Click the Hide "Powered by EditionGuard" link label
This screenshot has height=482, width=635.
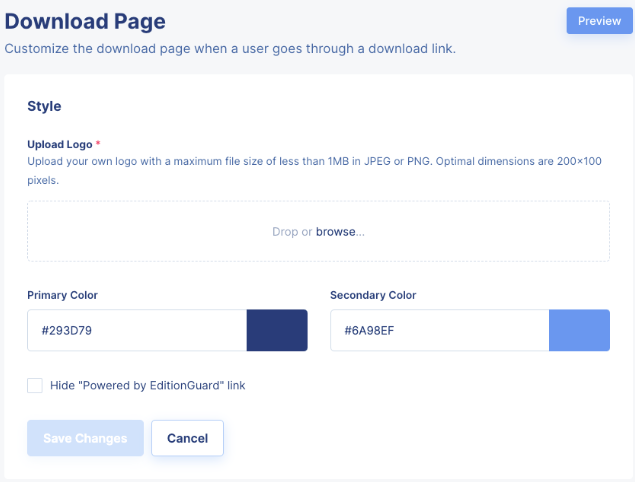coord(148,385)
